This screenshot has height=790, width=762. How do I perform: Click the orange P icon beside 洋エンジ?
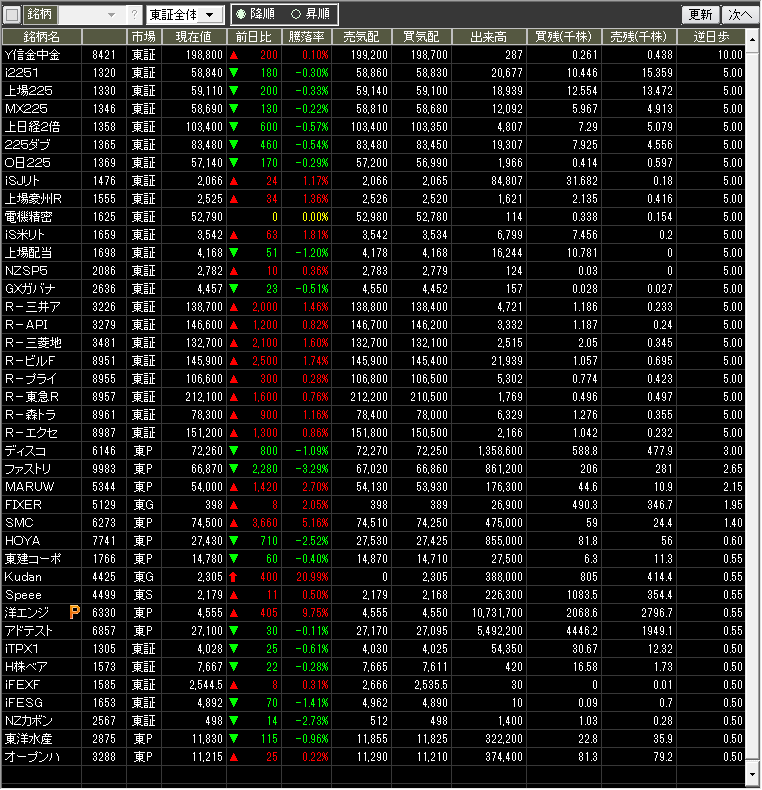click(x=74, y=612)
